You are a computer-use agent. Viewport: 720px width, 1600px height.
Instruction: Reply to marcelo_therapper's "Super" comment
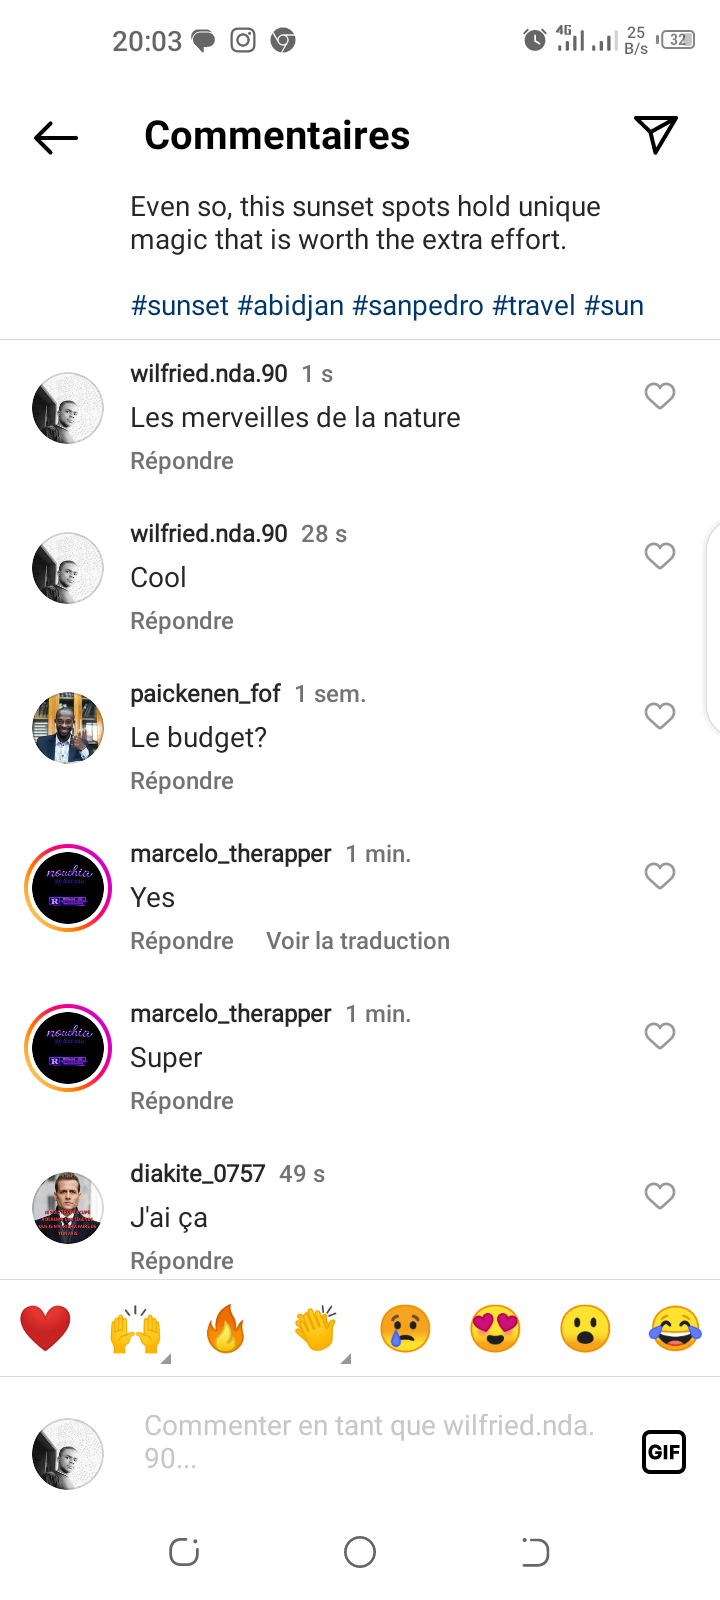[x=182, y=1101]
